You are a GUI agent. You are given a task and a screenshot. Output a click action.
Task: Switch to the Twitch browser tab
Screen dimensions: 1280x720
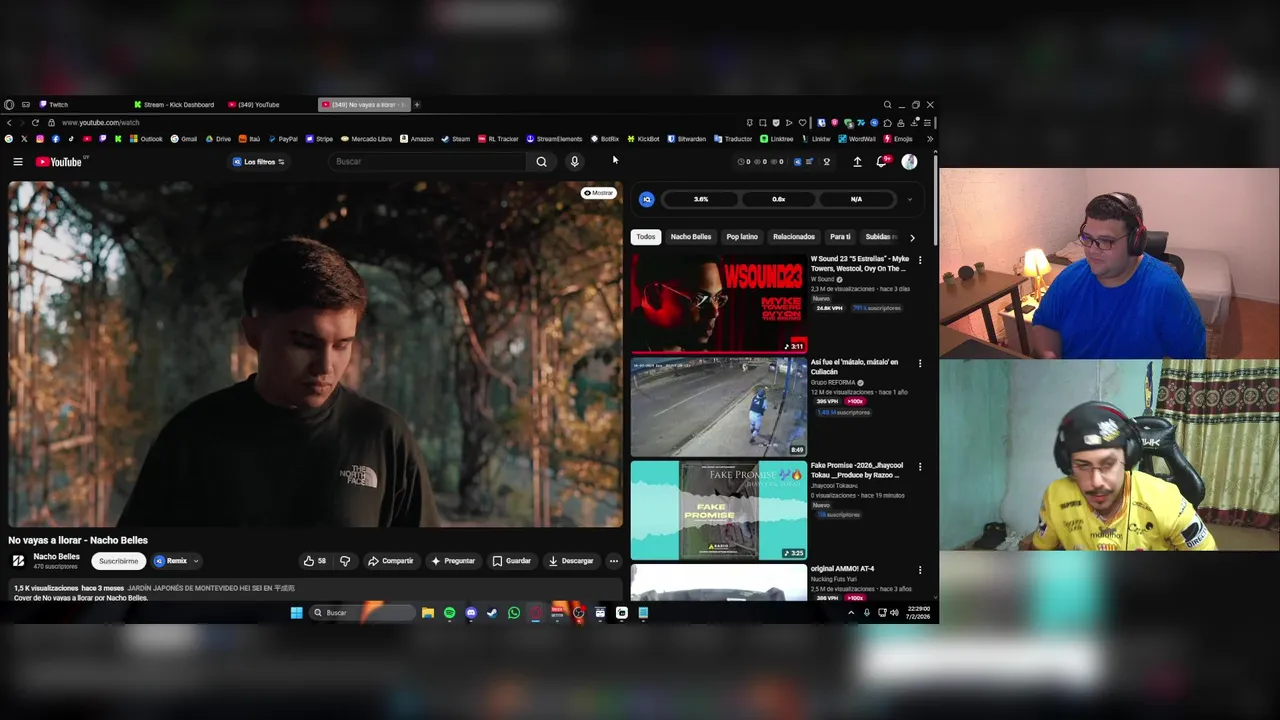pos(55,105)
